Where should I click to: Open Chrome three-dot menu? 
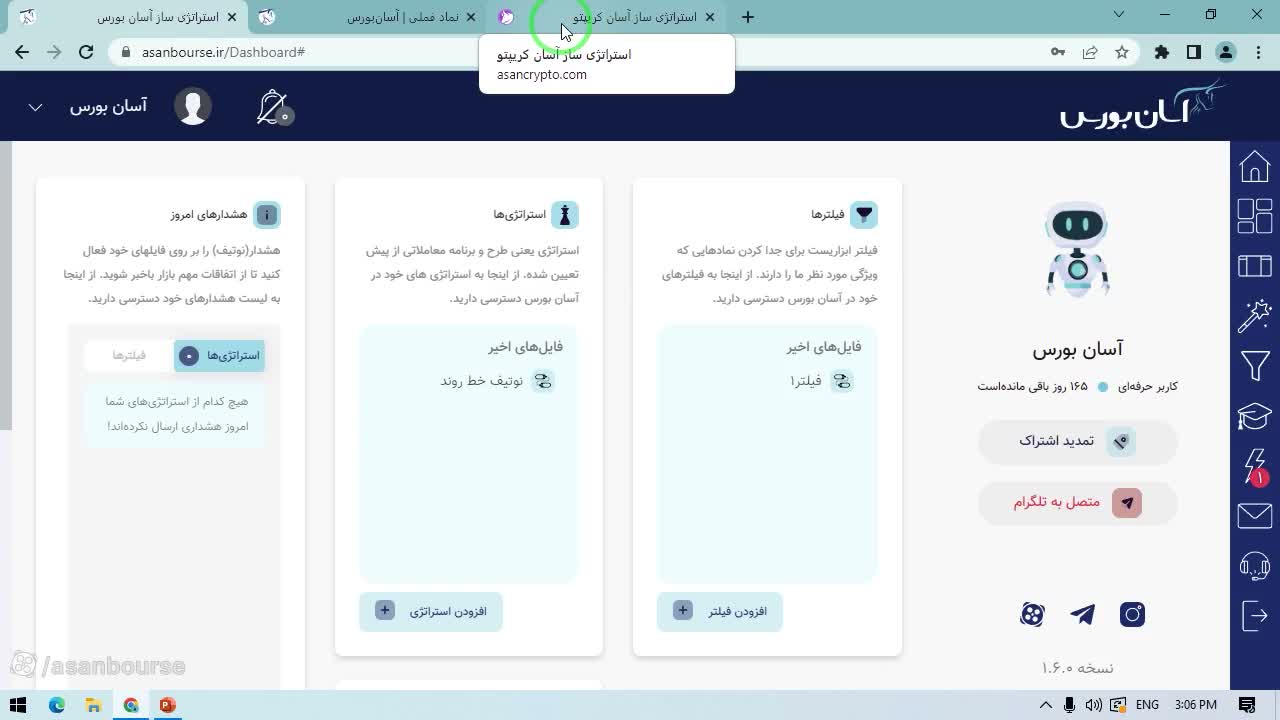coord(1257,52)
